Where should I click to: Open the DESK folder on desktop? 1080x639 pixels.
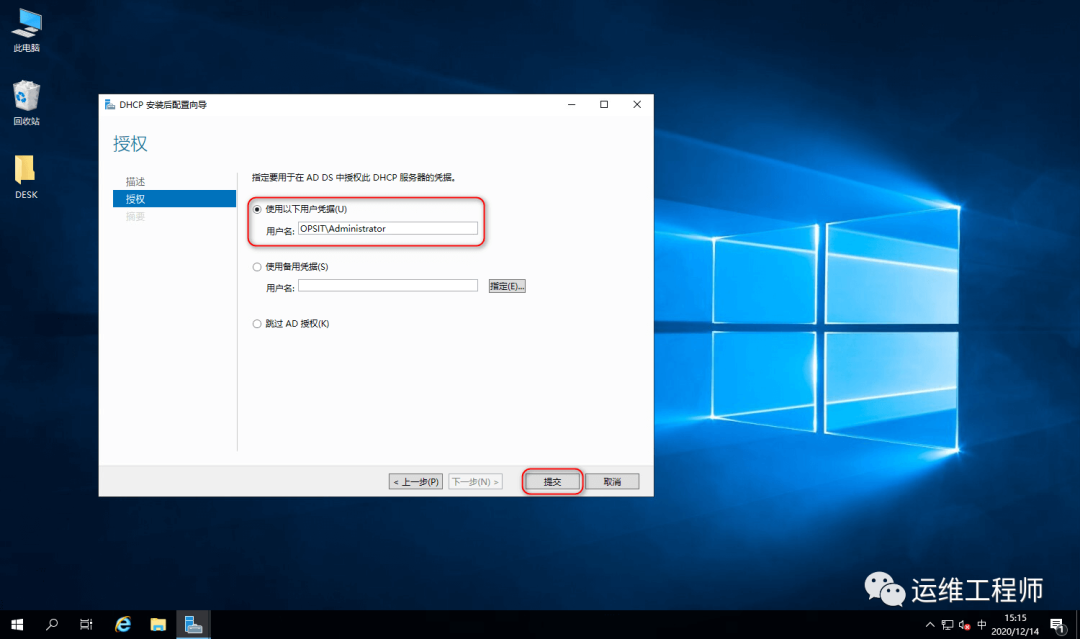[25, 177]
